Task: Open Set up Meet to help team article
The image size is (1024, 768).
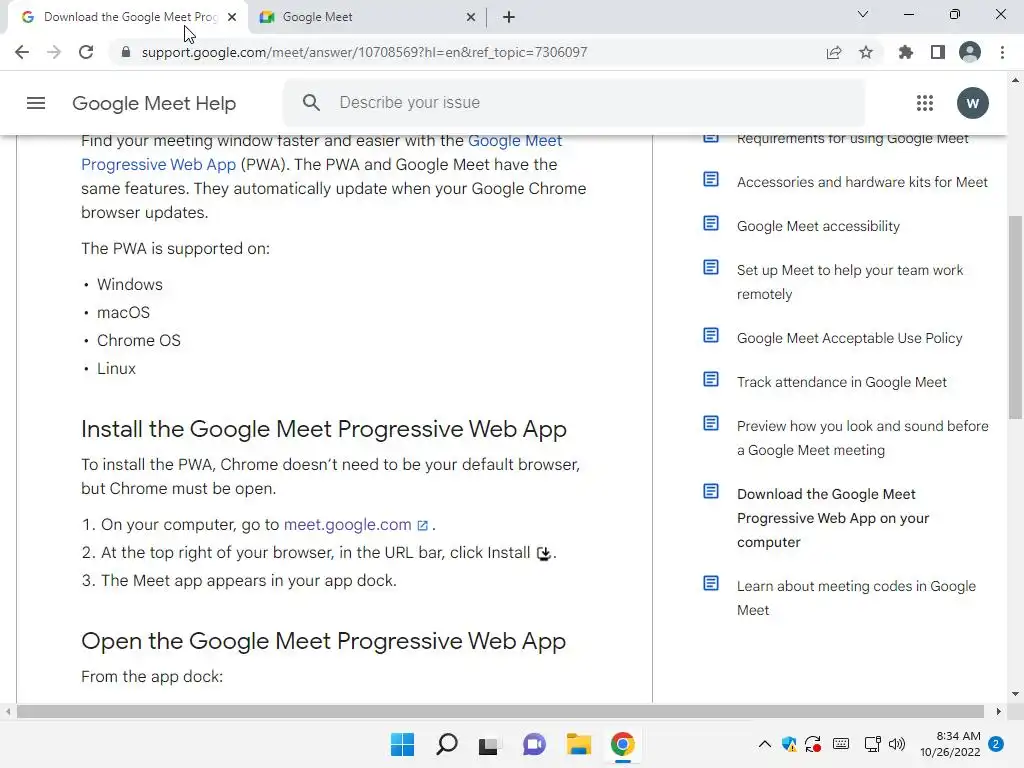Action: (850, 282)
